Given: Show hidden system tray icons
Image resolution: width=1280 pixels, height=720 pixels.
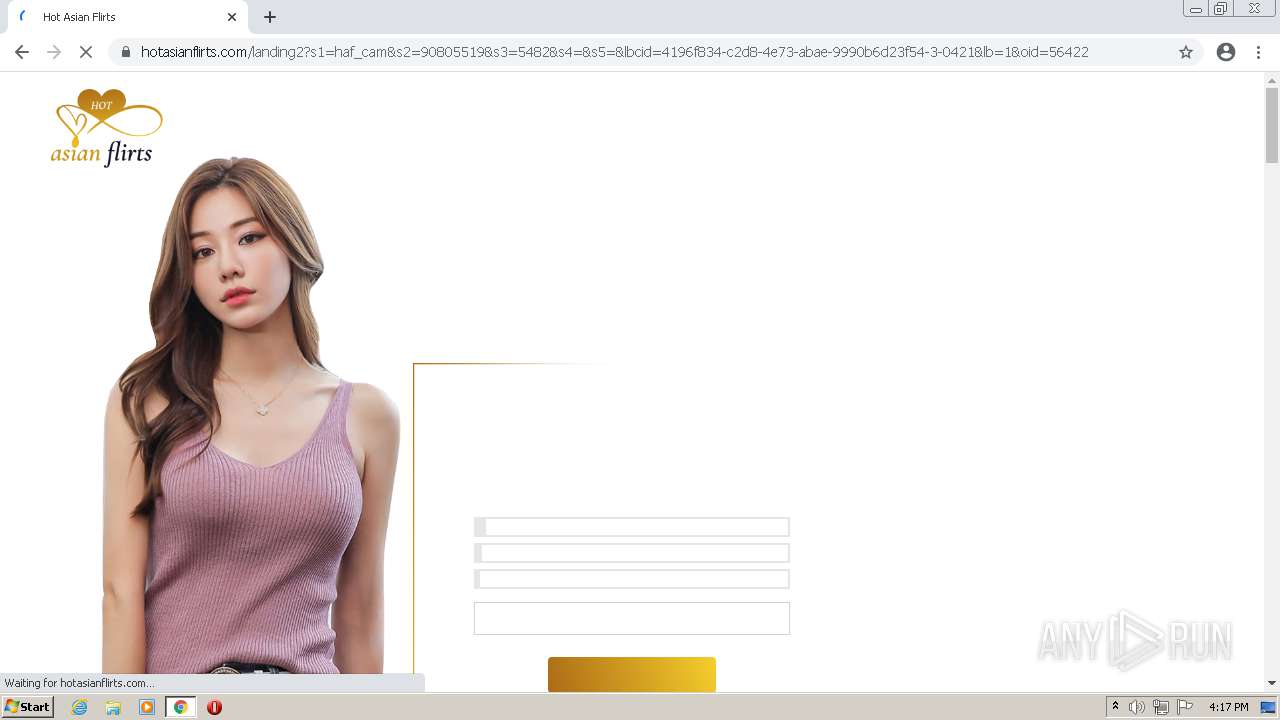Looking at the screenshot, I should [1116, 707].
